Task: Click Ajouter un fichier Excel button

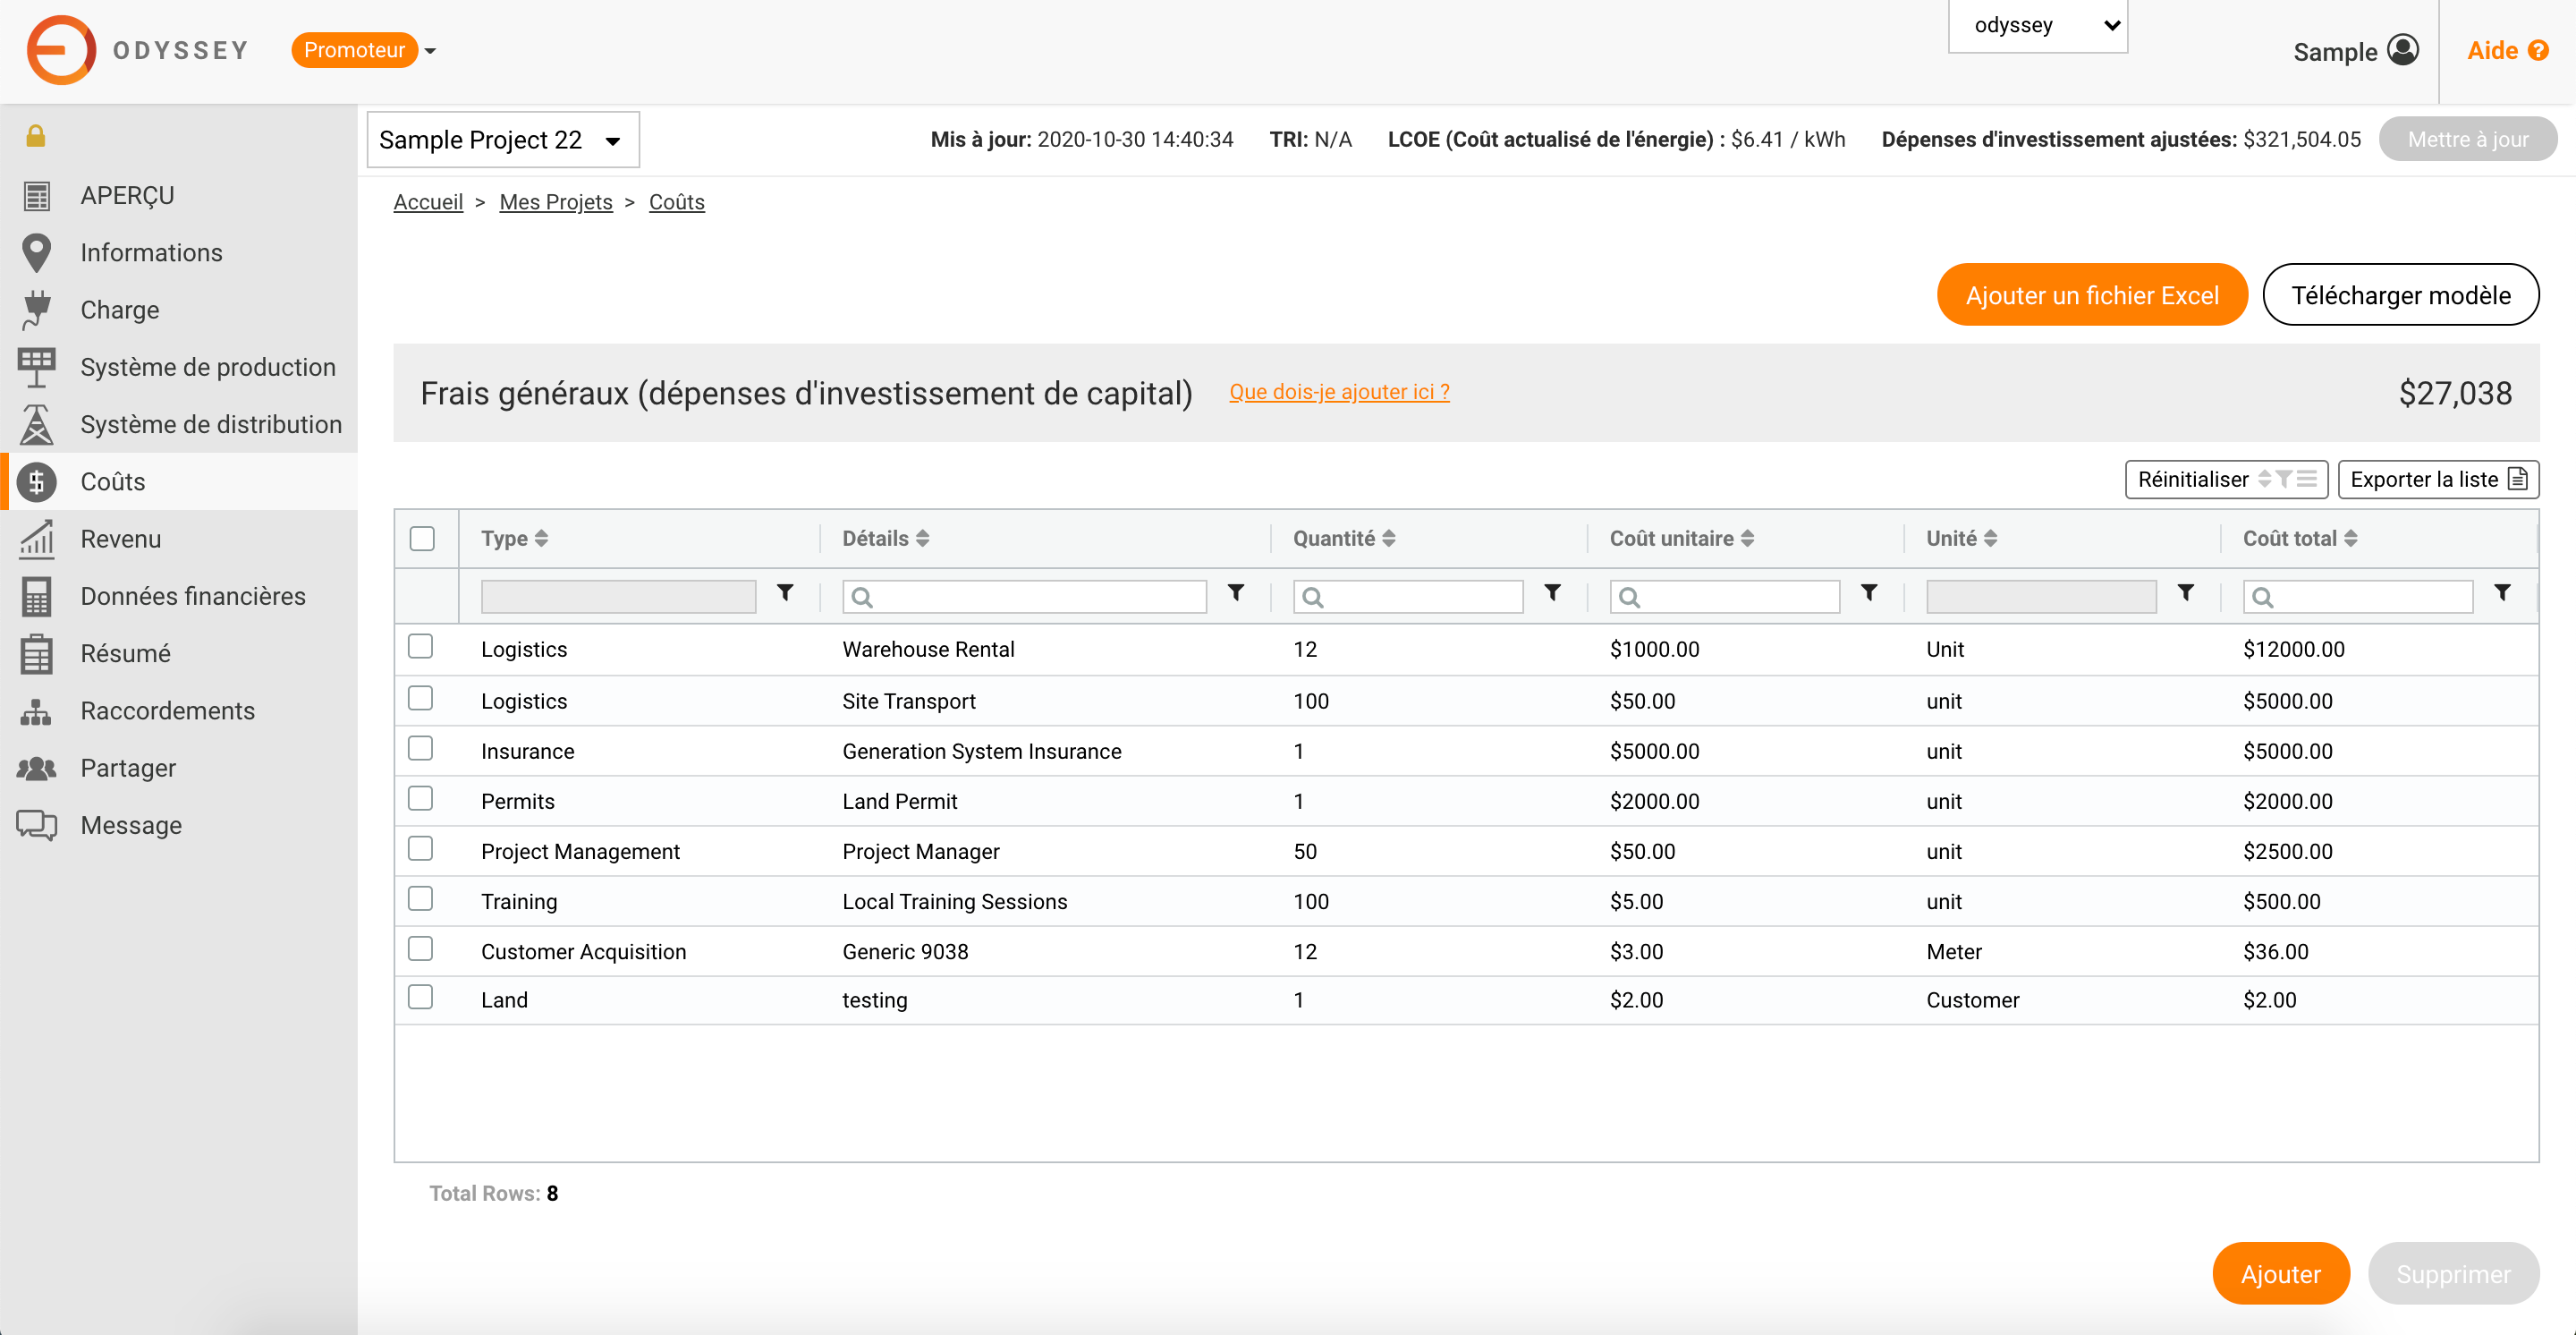Action: pyautogui.click(x=2091, y=295)
